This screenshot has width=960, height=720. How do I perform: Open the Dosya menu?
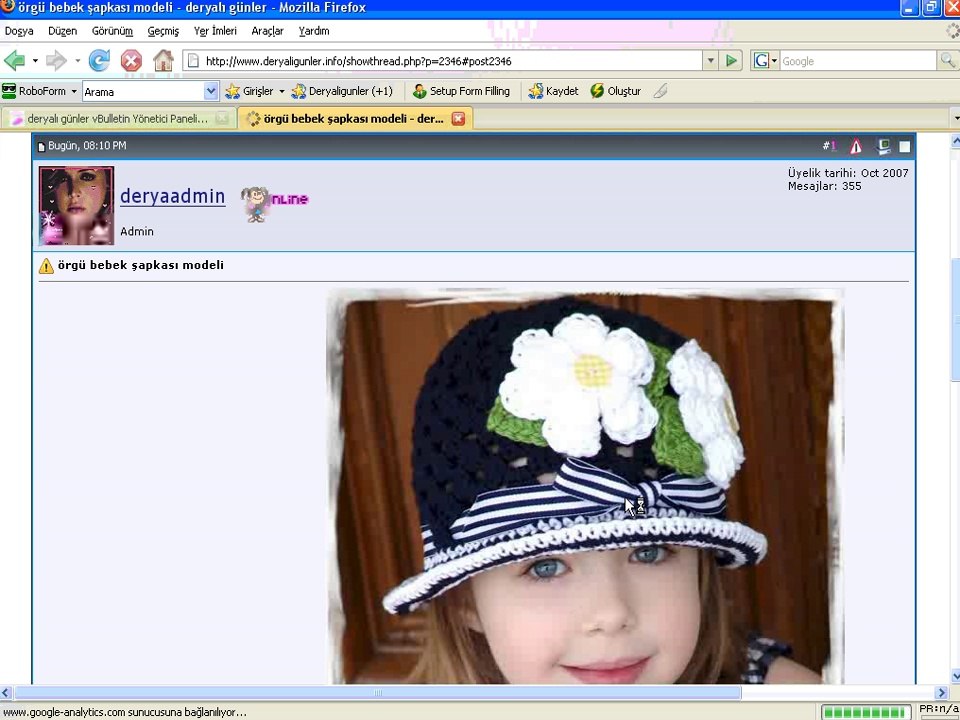(19, 31)
